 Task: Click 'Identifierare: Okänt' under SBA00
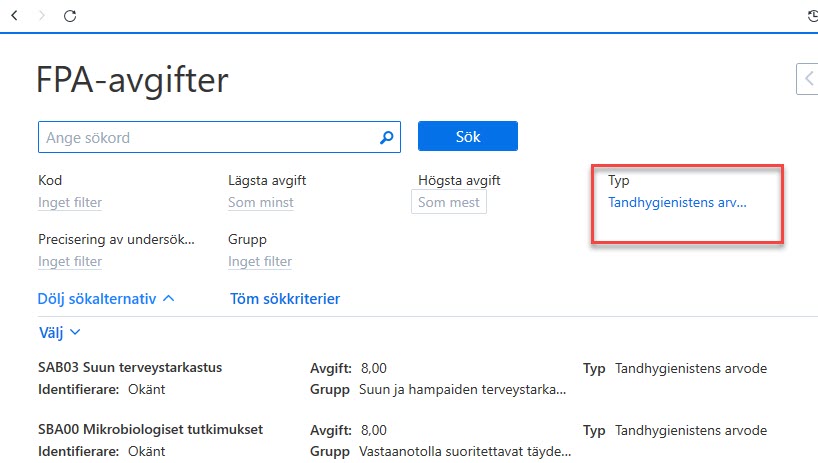point(102,452)
